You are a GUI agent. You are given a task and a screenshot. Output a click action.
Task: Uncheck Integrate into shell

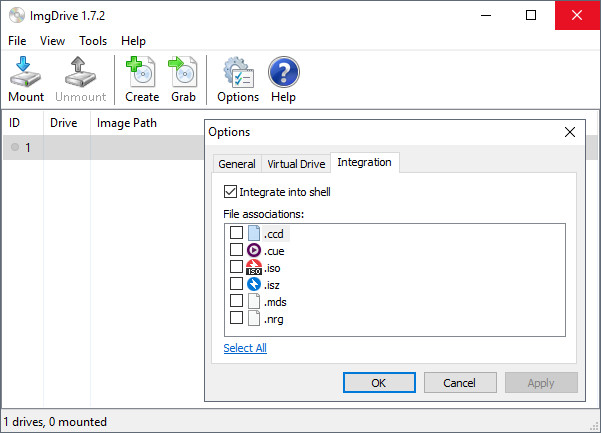point(231,192)
